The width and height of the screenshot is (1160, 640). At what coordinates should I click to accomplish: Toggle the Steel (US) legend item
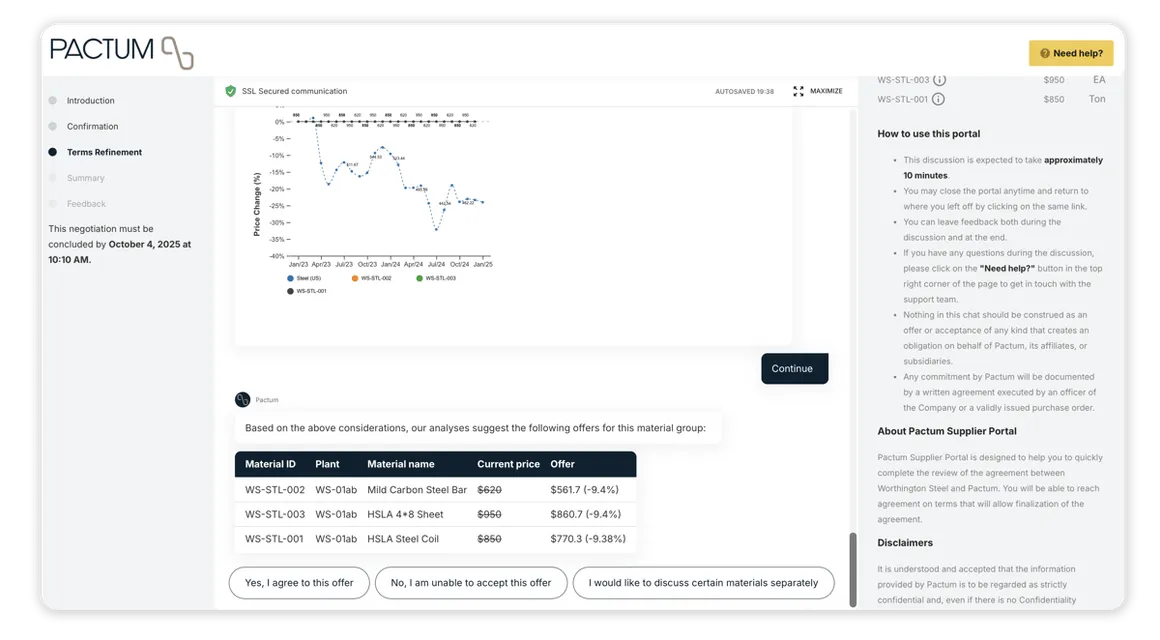point(304,278)
